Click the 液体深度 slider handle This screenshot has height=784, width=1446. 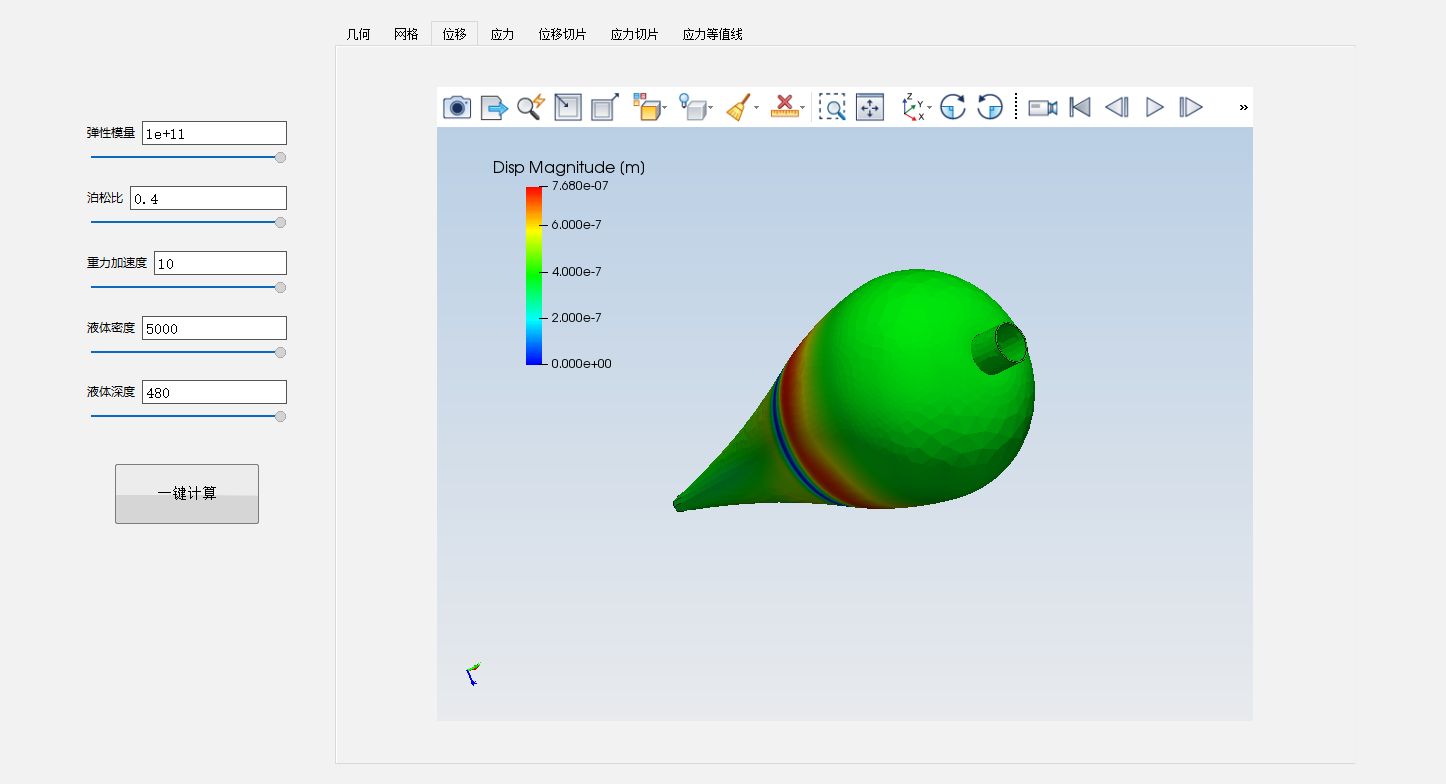pos(281,417)
